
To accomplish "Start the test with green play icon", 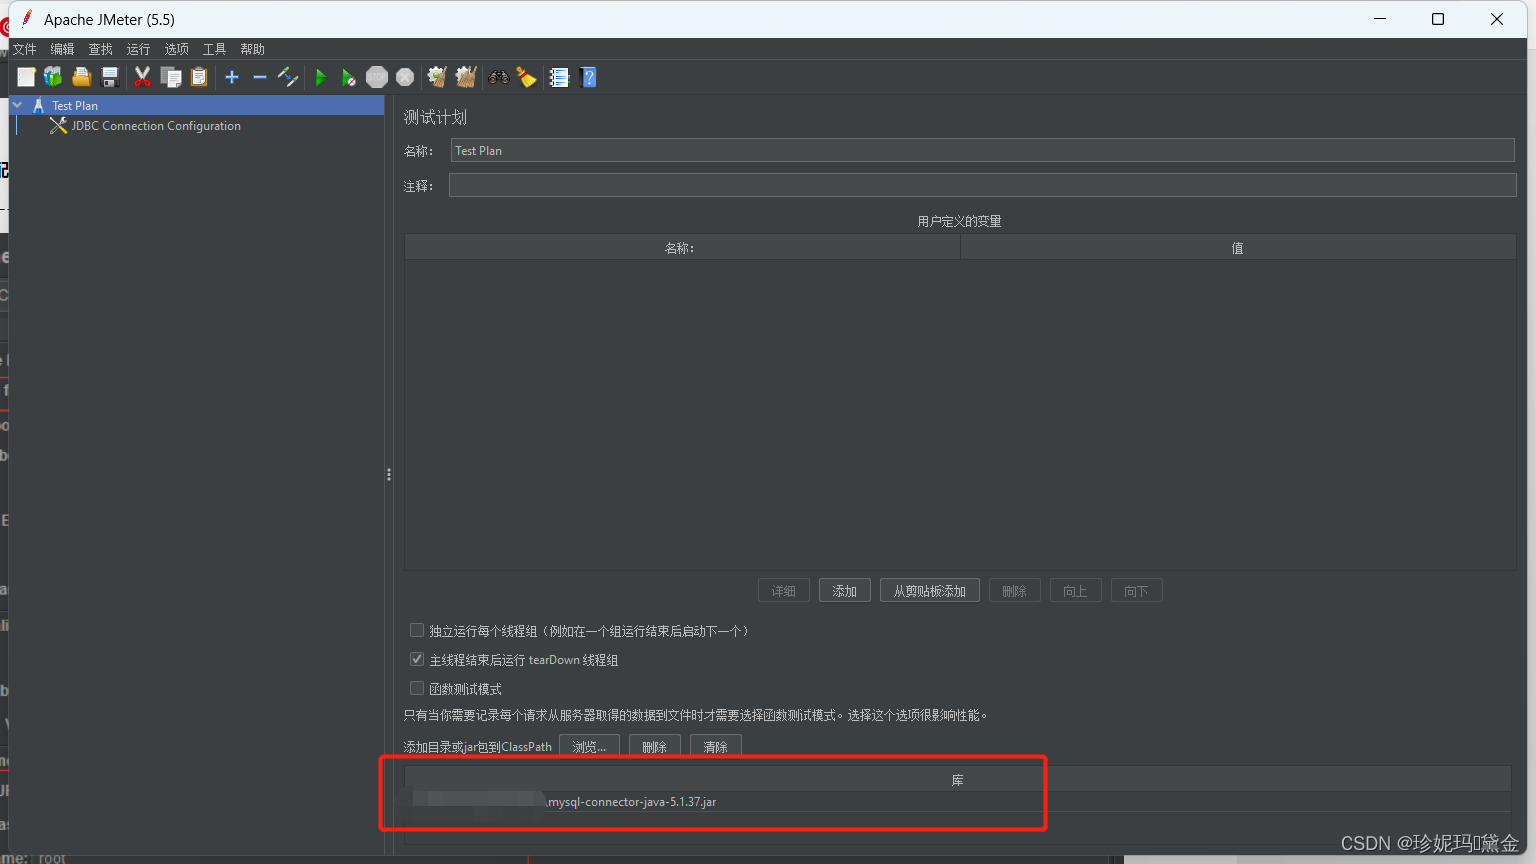I will point(320,77).
